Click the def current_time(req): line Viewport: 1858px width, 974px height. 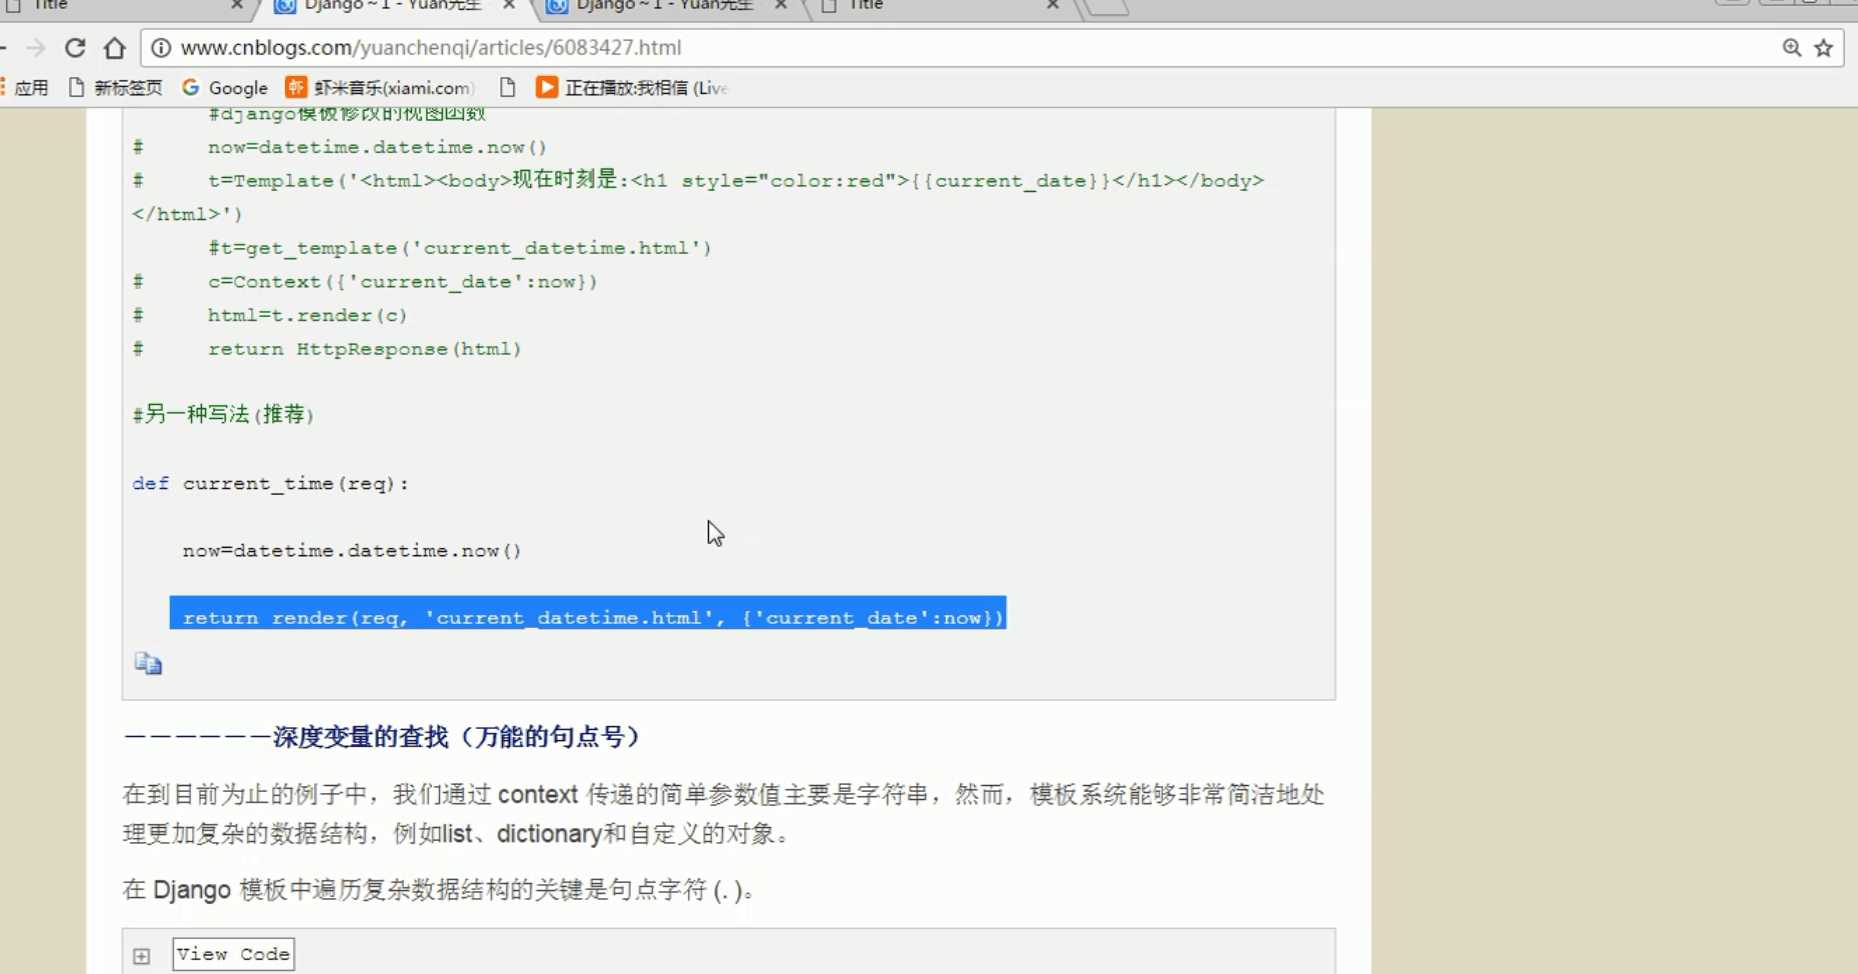[270, 484]
